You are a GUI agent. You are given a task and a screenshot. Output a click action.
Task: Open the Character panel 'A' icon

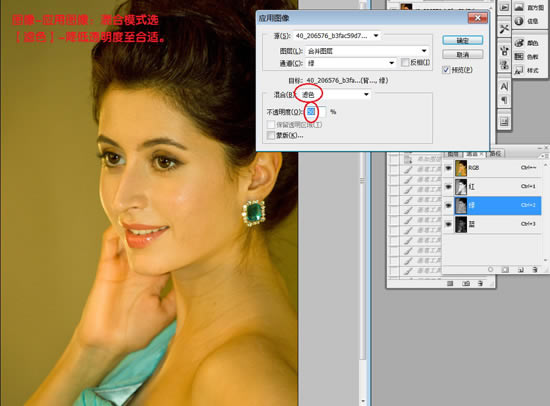504,86
